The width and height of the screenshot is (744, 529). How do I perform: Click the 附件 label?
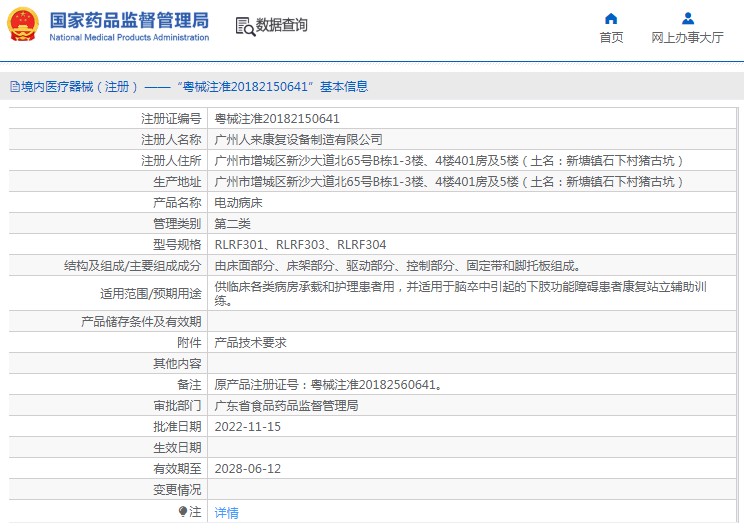click(189, 343)
